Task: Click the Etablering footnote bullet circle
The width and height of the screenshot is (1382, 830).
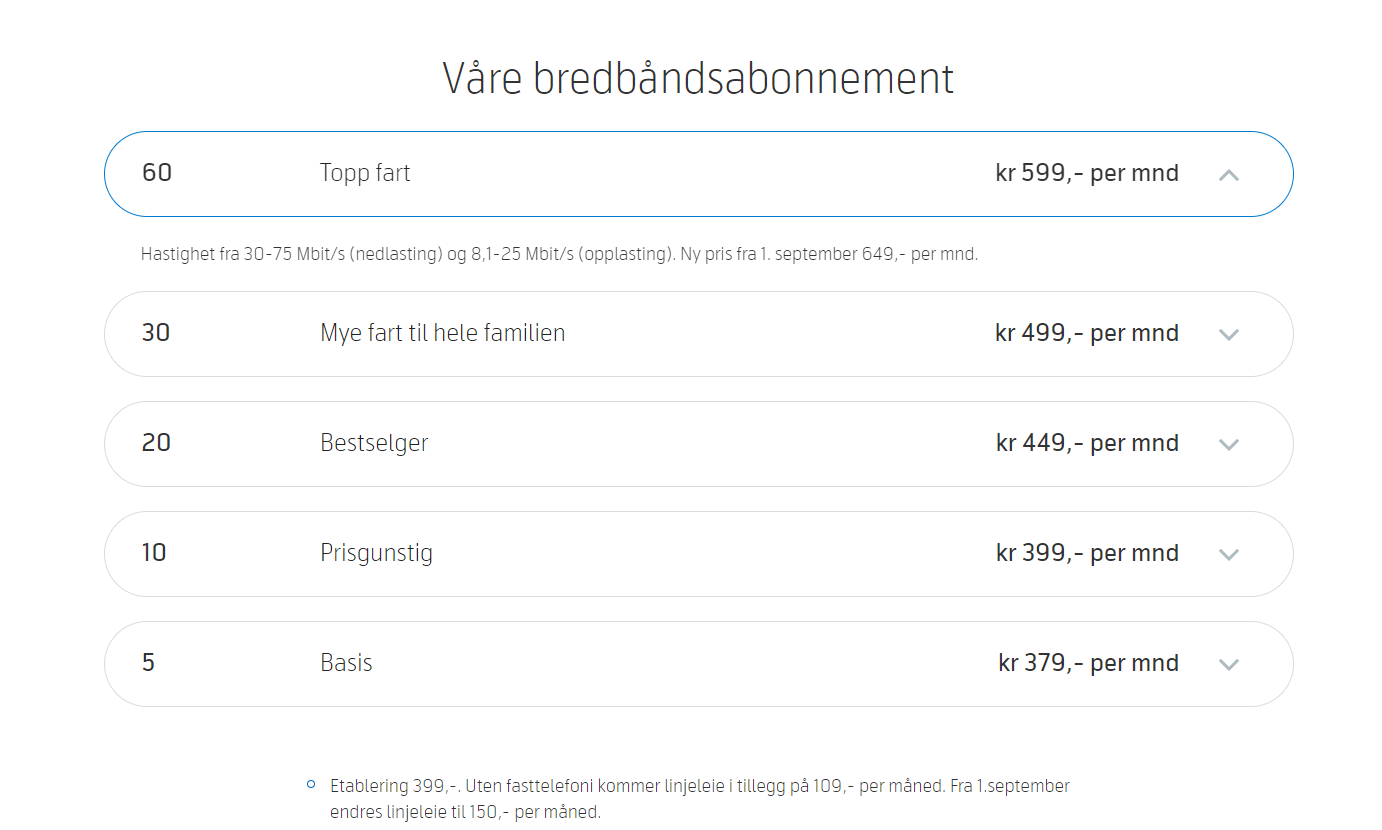Action: [x=311, y=784]
